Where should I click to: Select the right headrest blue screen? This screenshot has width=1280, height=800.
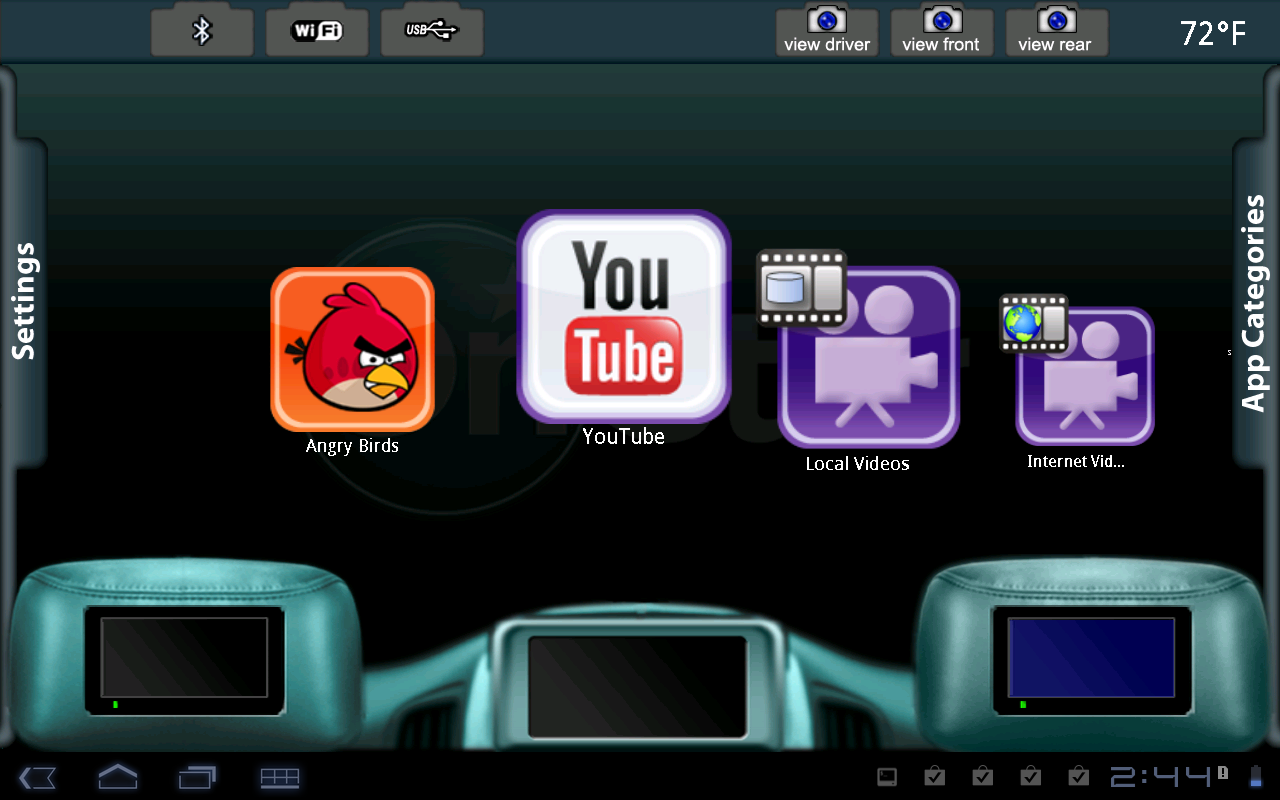click(1092, 659)
